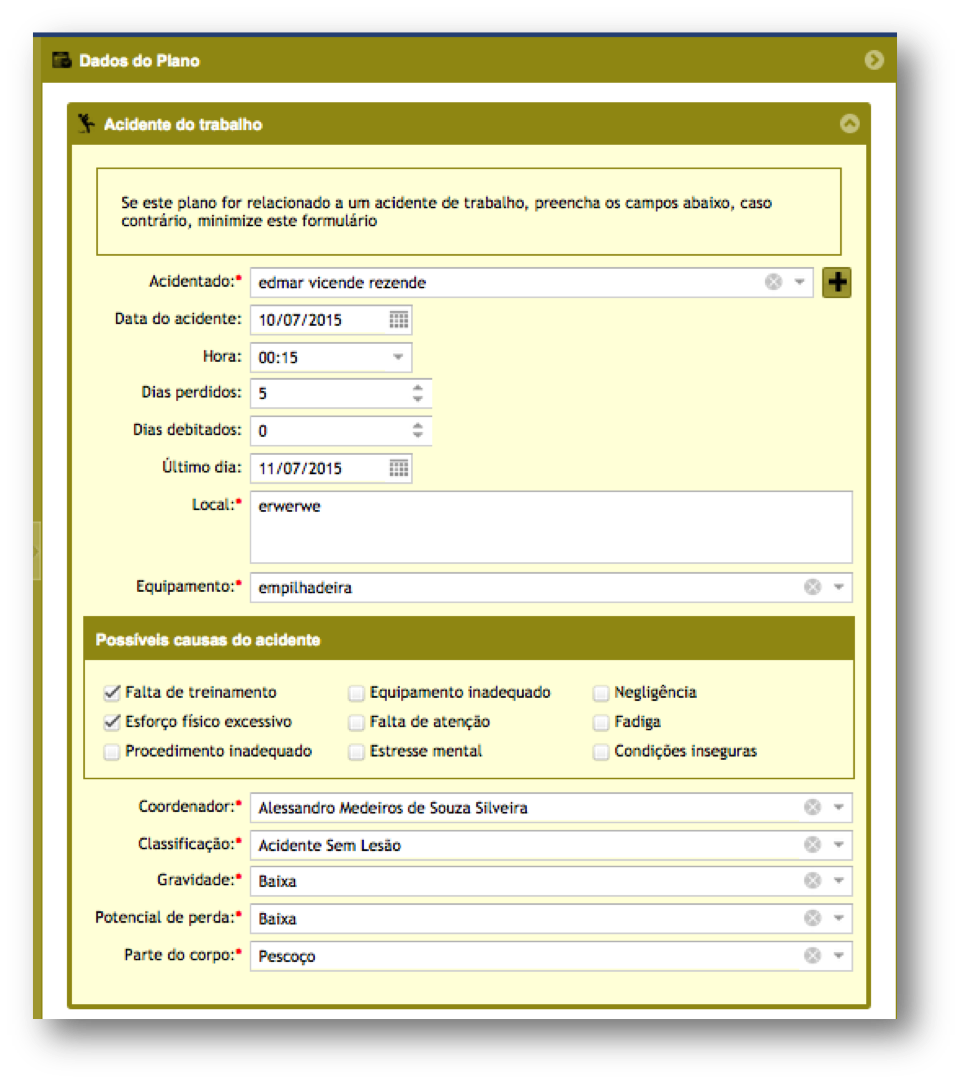The image size is (962, 1084).
Task: Open calendar for Data do acidente
Action: click(x=398, y=319)
